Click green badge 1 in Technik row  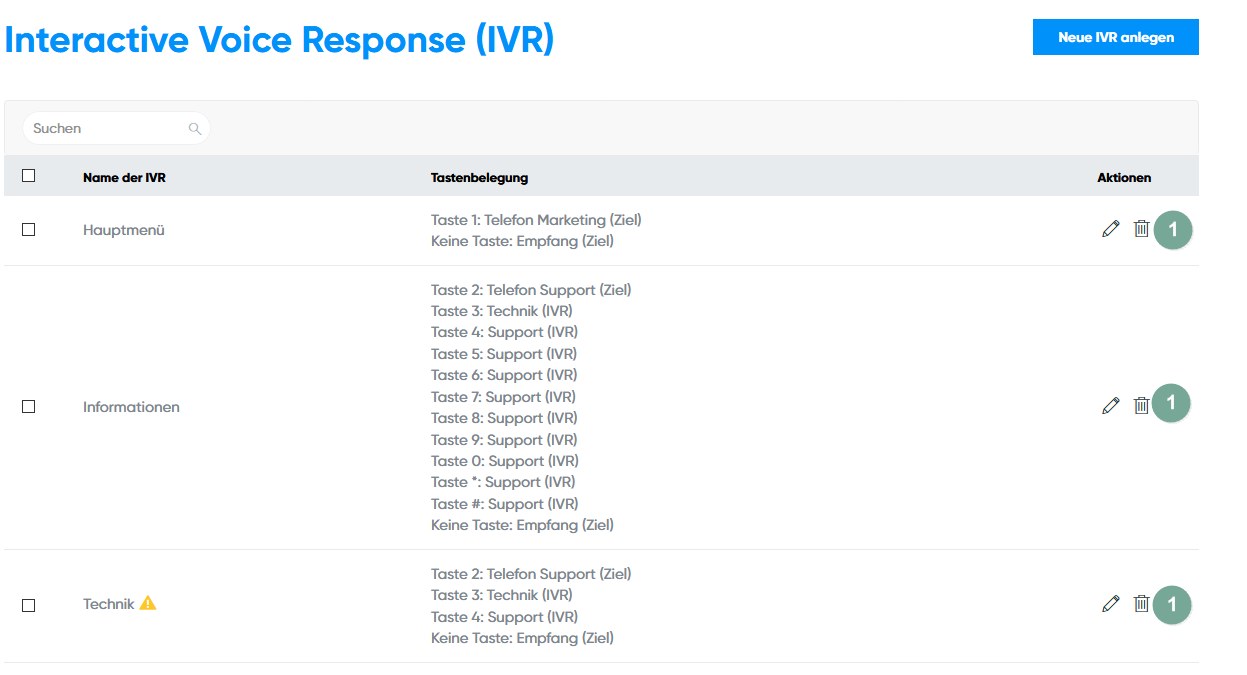click(x=1172, y=605)
